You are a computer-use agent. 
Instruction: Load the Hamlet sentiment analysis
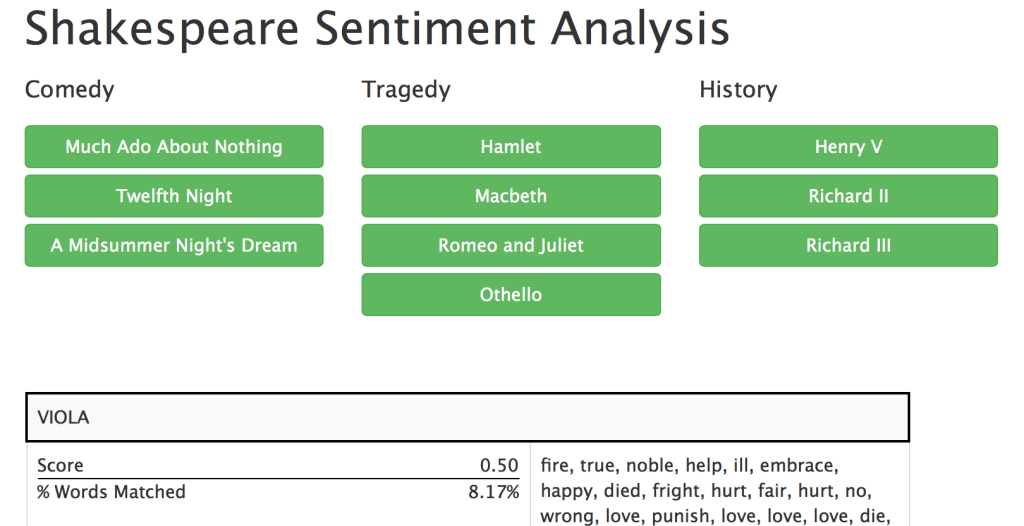click(511, 146)
